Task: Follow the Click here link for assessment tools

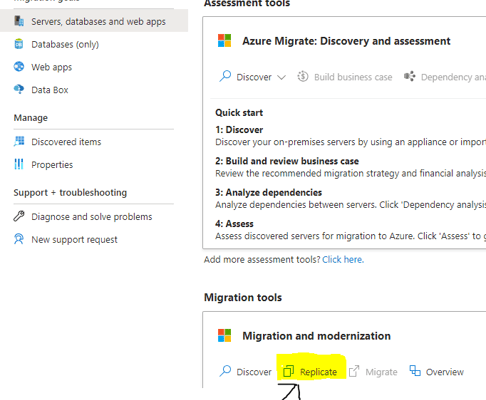Action: click(x=343, y=259)
